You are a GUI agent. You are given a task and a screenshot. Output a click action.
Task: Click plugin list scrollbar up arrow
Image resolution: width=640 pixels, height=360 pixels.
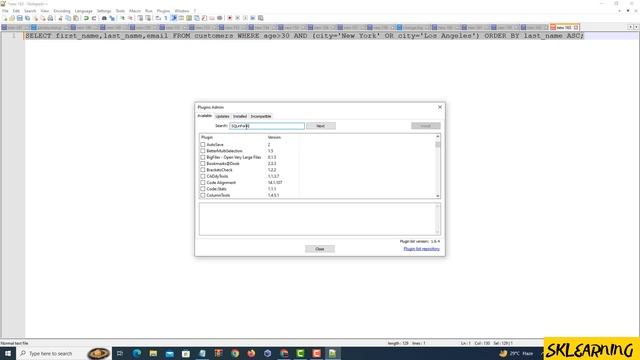438,137
